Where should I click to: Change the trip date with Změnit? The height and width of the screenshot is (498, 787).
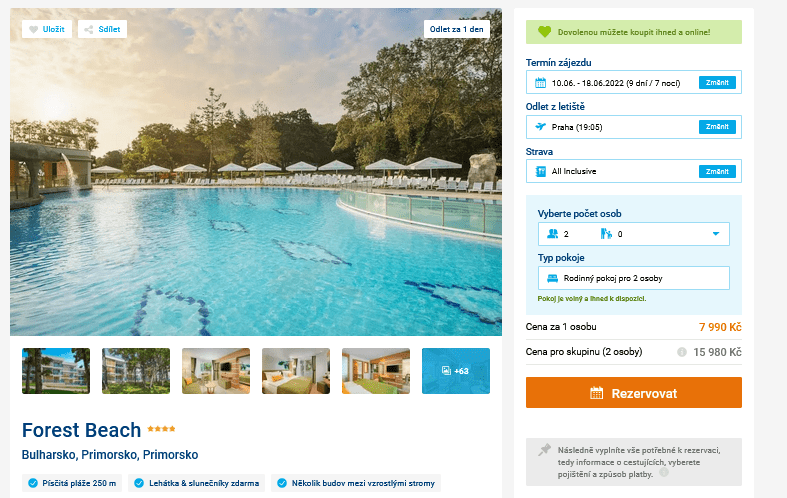click(x=717, y=82)
